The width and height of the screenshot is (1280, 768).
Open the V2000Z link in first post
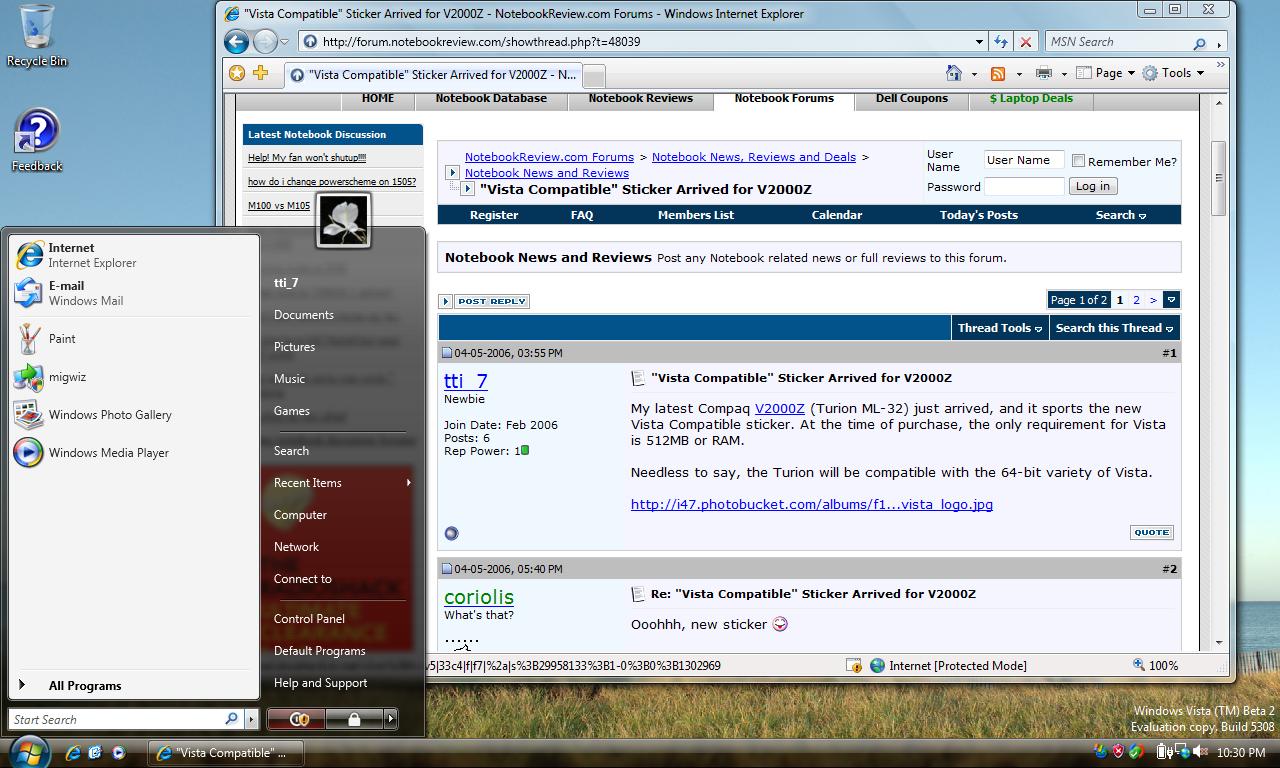coord(780,409)
